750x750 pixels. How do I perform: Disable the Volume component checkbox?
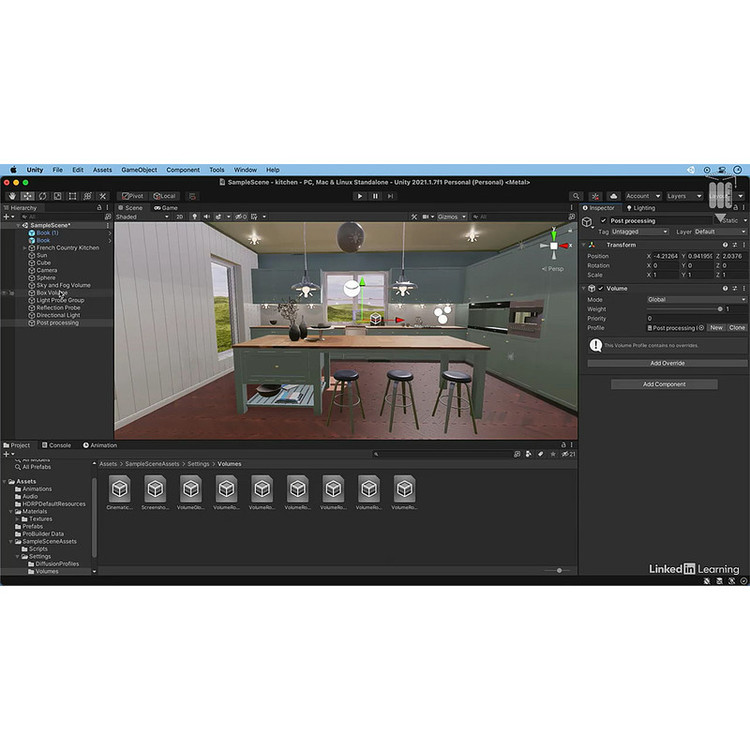(601, 288)
